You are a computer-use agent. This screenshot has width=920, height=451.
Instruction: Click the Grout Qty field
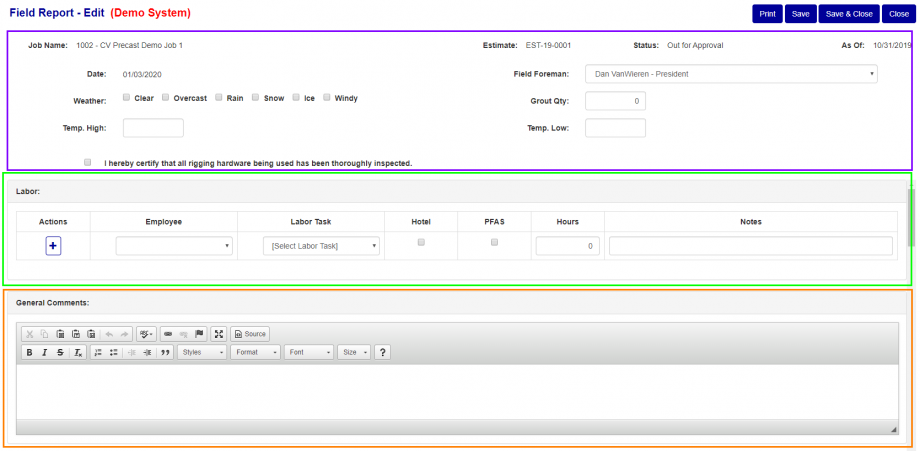pyautogui.click(x=615, y=101)
